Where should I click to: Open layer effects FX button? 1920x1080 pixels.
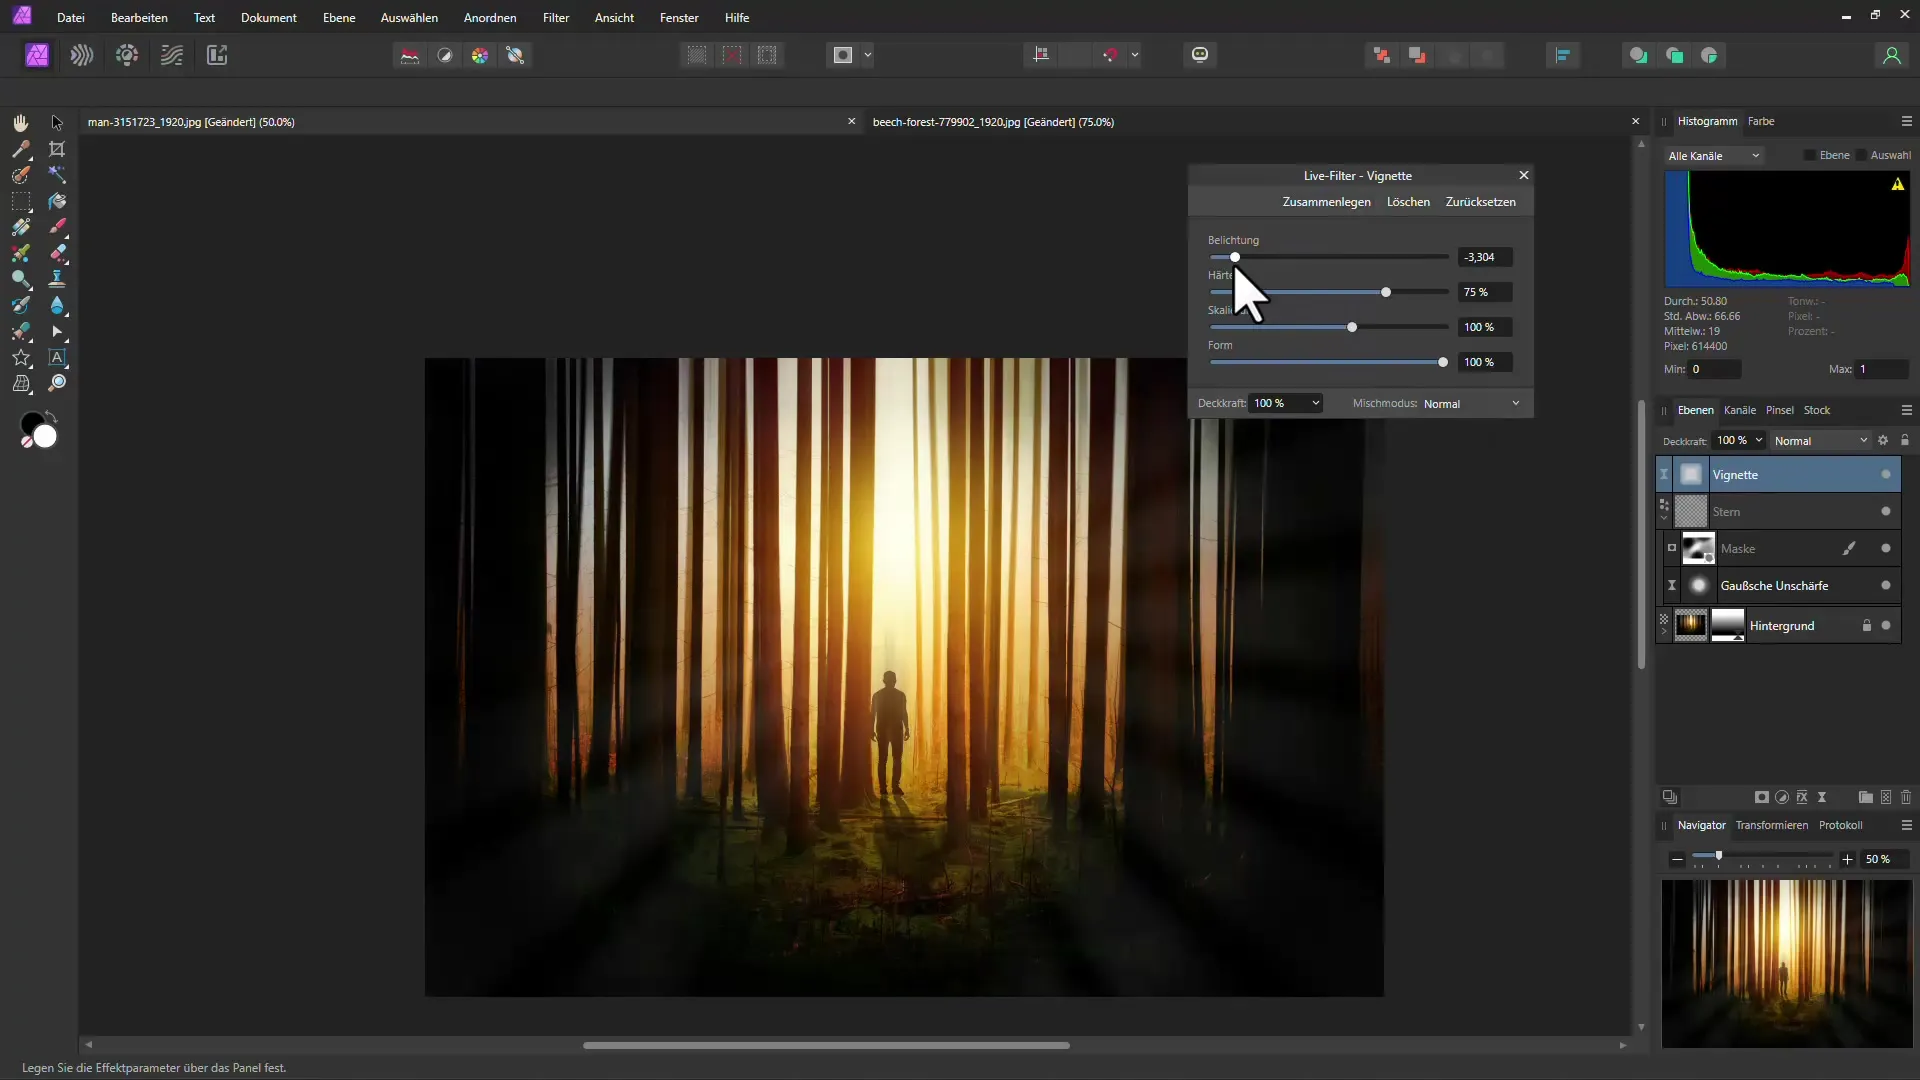[1802, 797]
